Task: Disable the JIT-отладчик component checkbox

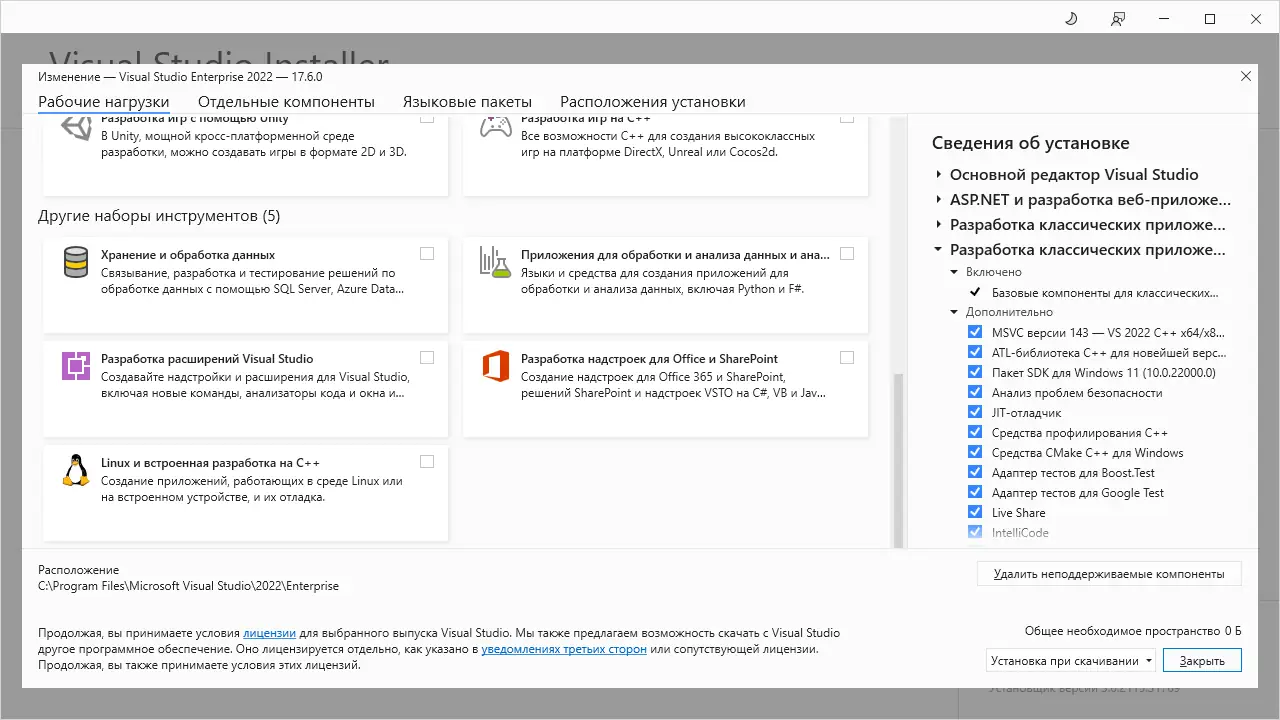Action: click(975, 412)
